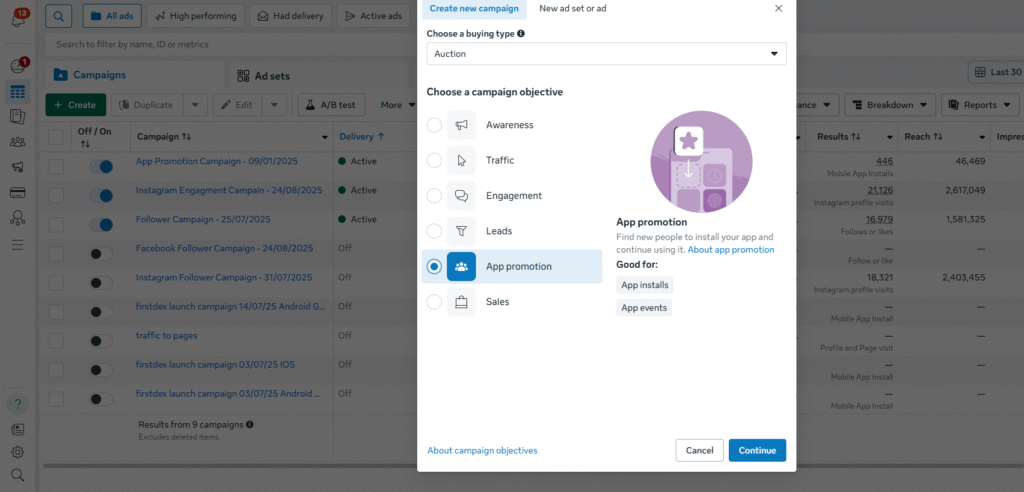Open the Campaigns table icon in sidebar
The image size is (1024, 492).
pos(17,92)
